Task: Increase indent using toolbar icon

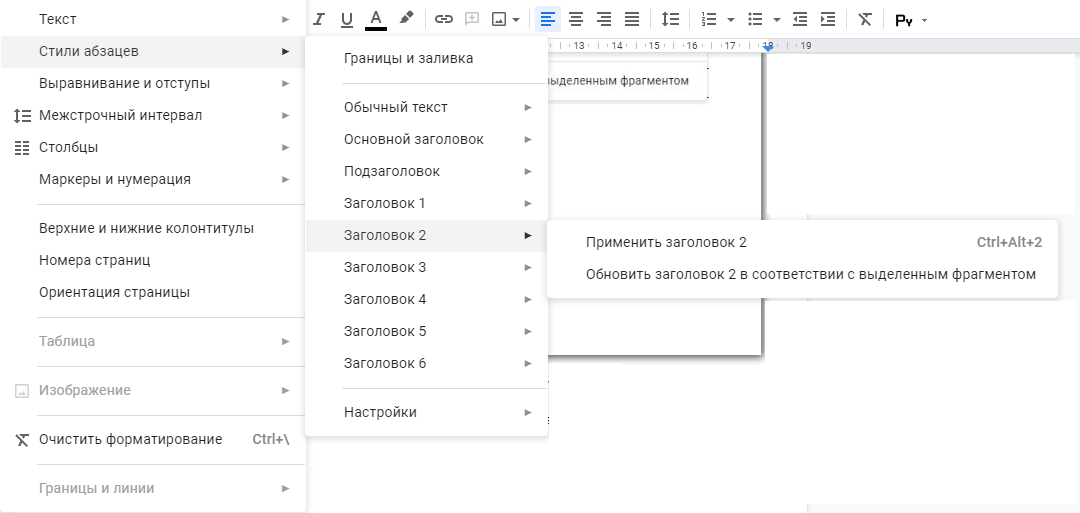Action: (x=828, y=19)
